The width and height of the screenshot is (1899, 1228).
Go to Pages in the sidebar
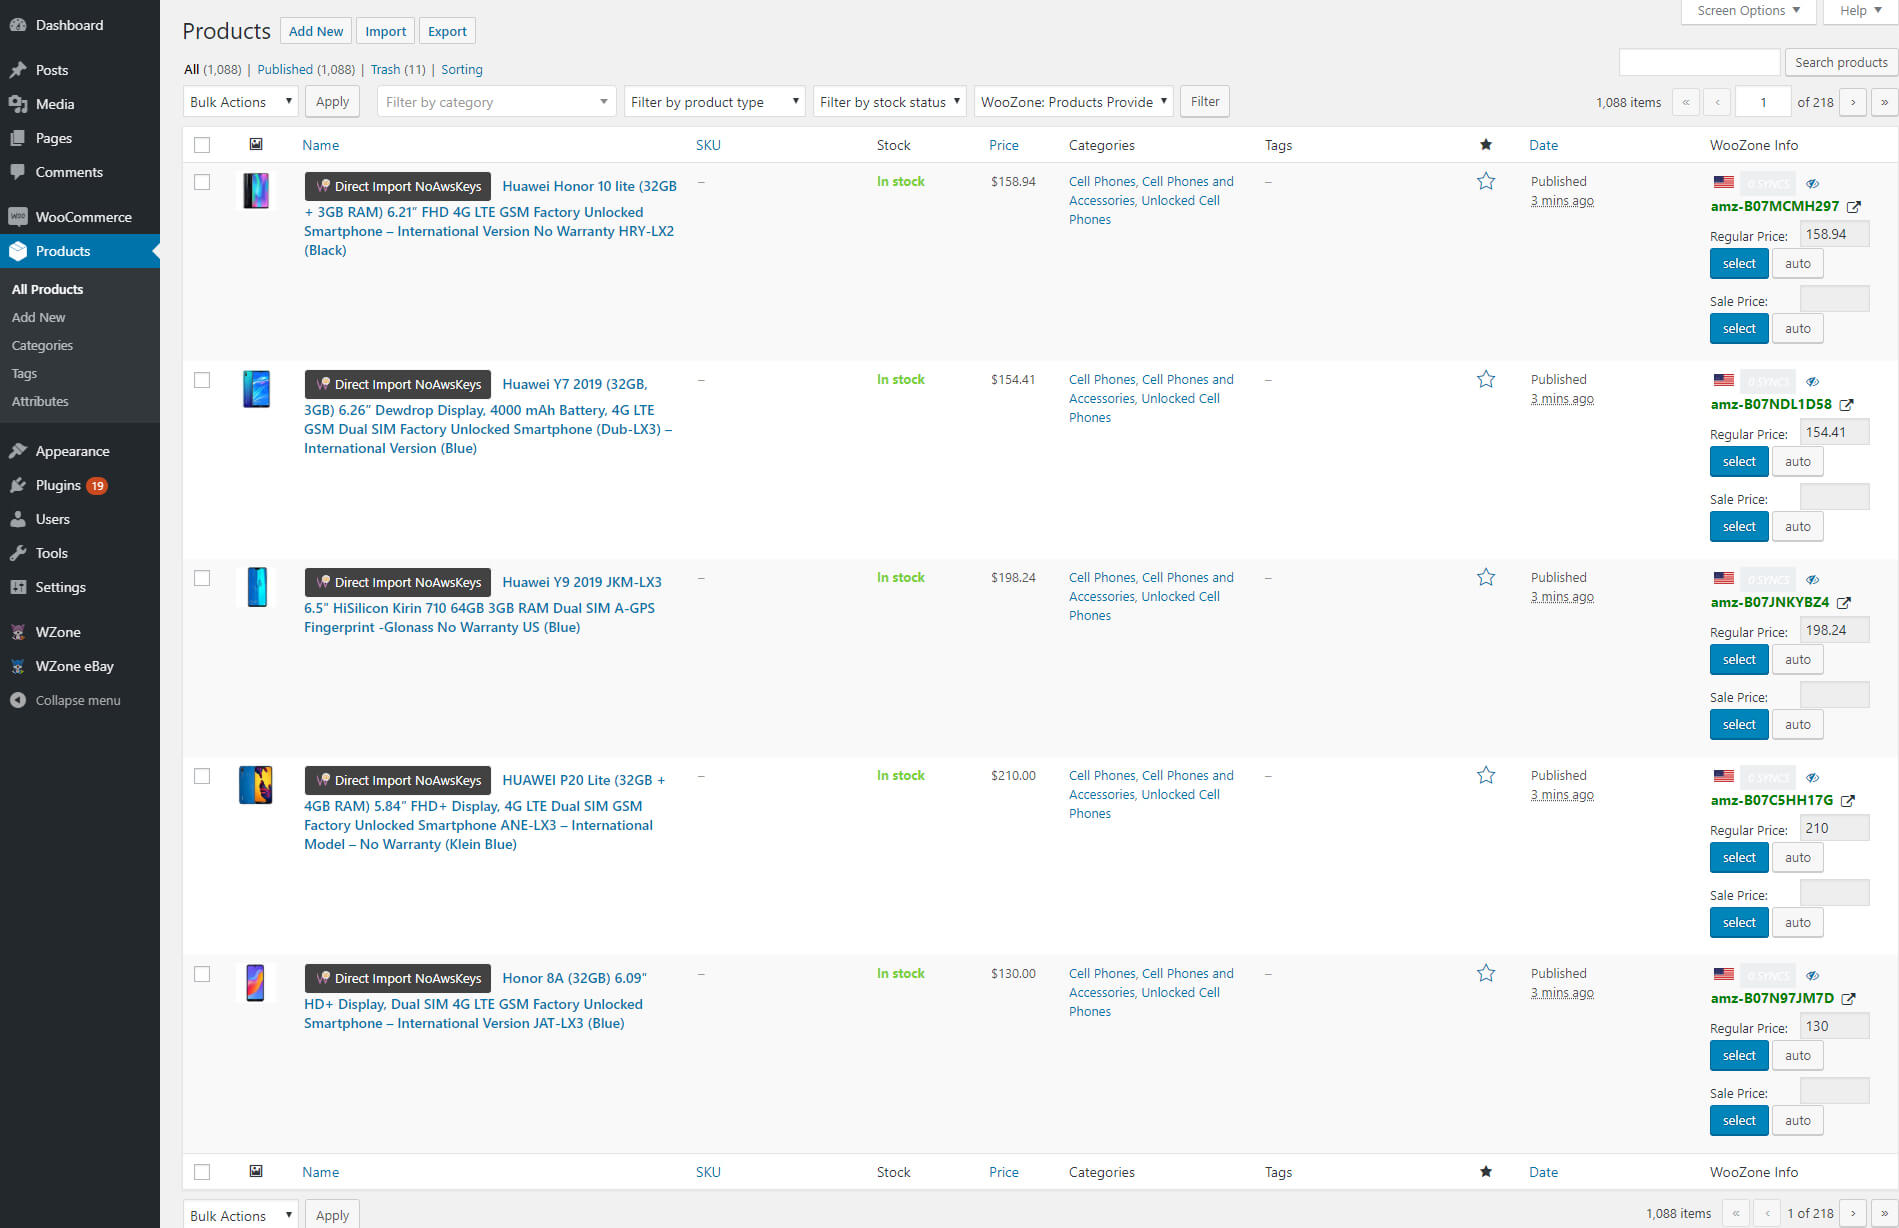coord(54,138)
